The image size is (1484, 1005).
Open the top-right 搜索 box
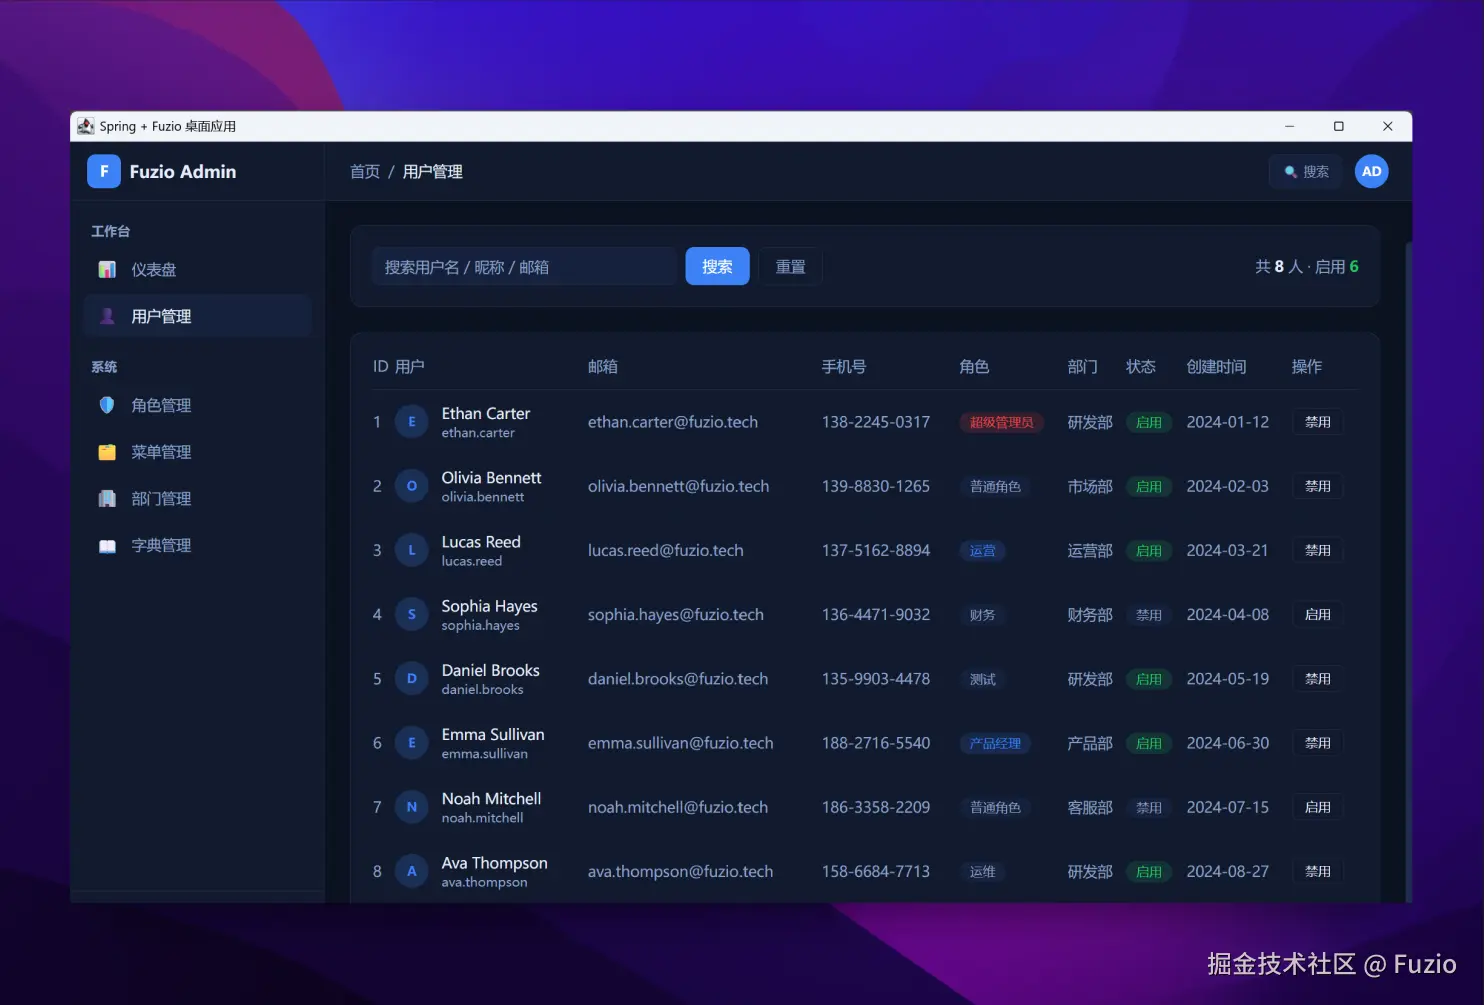click(1306, 172)
